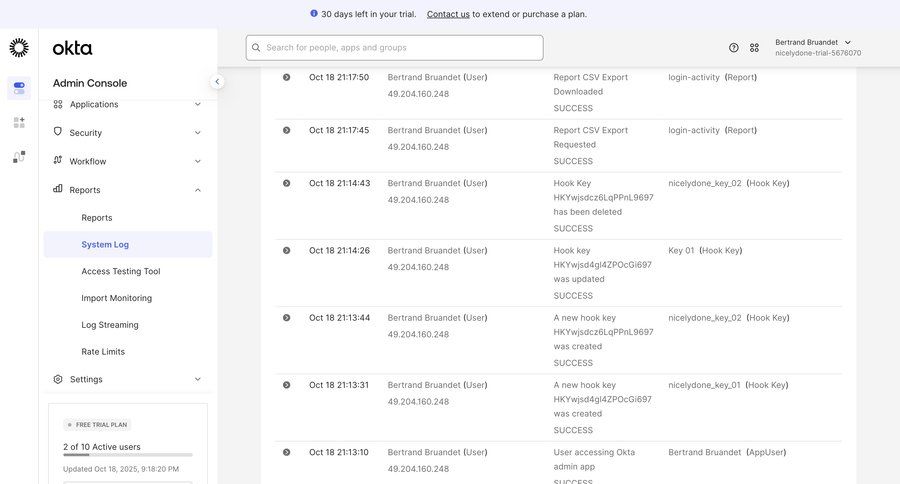Open the apps-plus icon in left rail
900x484 pixels.
[19, 122]
